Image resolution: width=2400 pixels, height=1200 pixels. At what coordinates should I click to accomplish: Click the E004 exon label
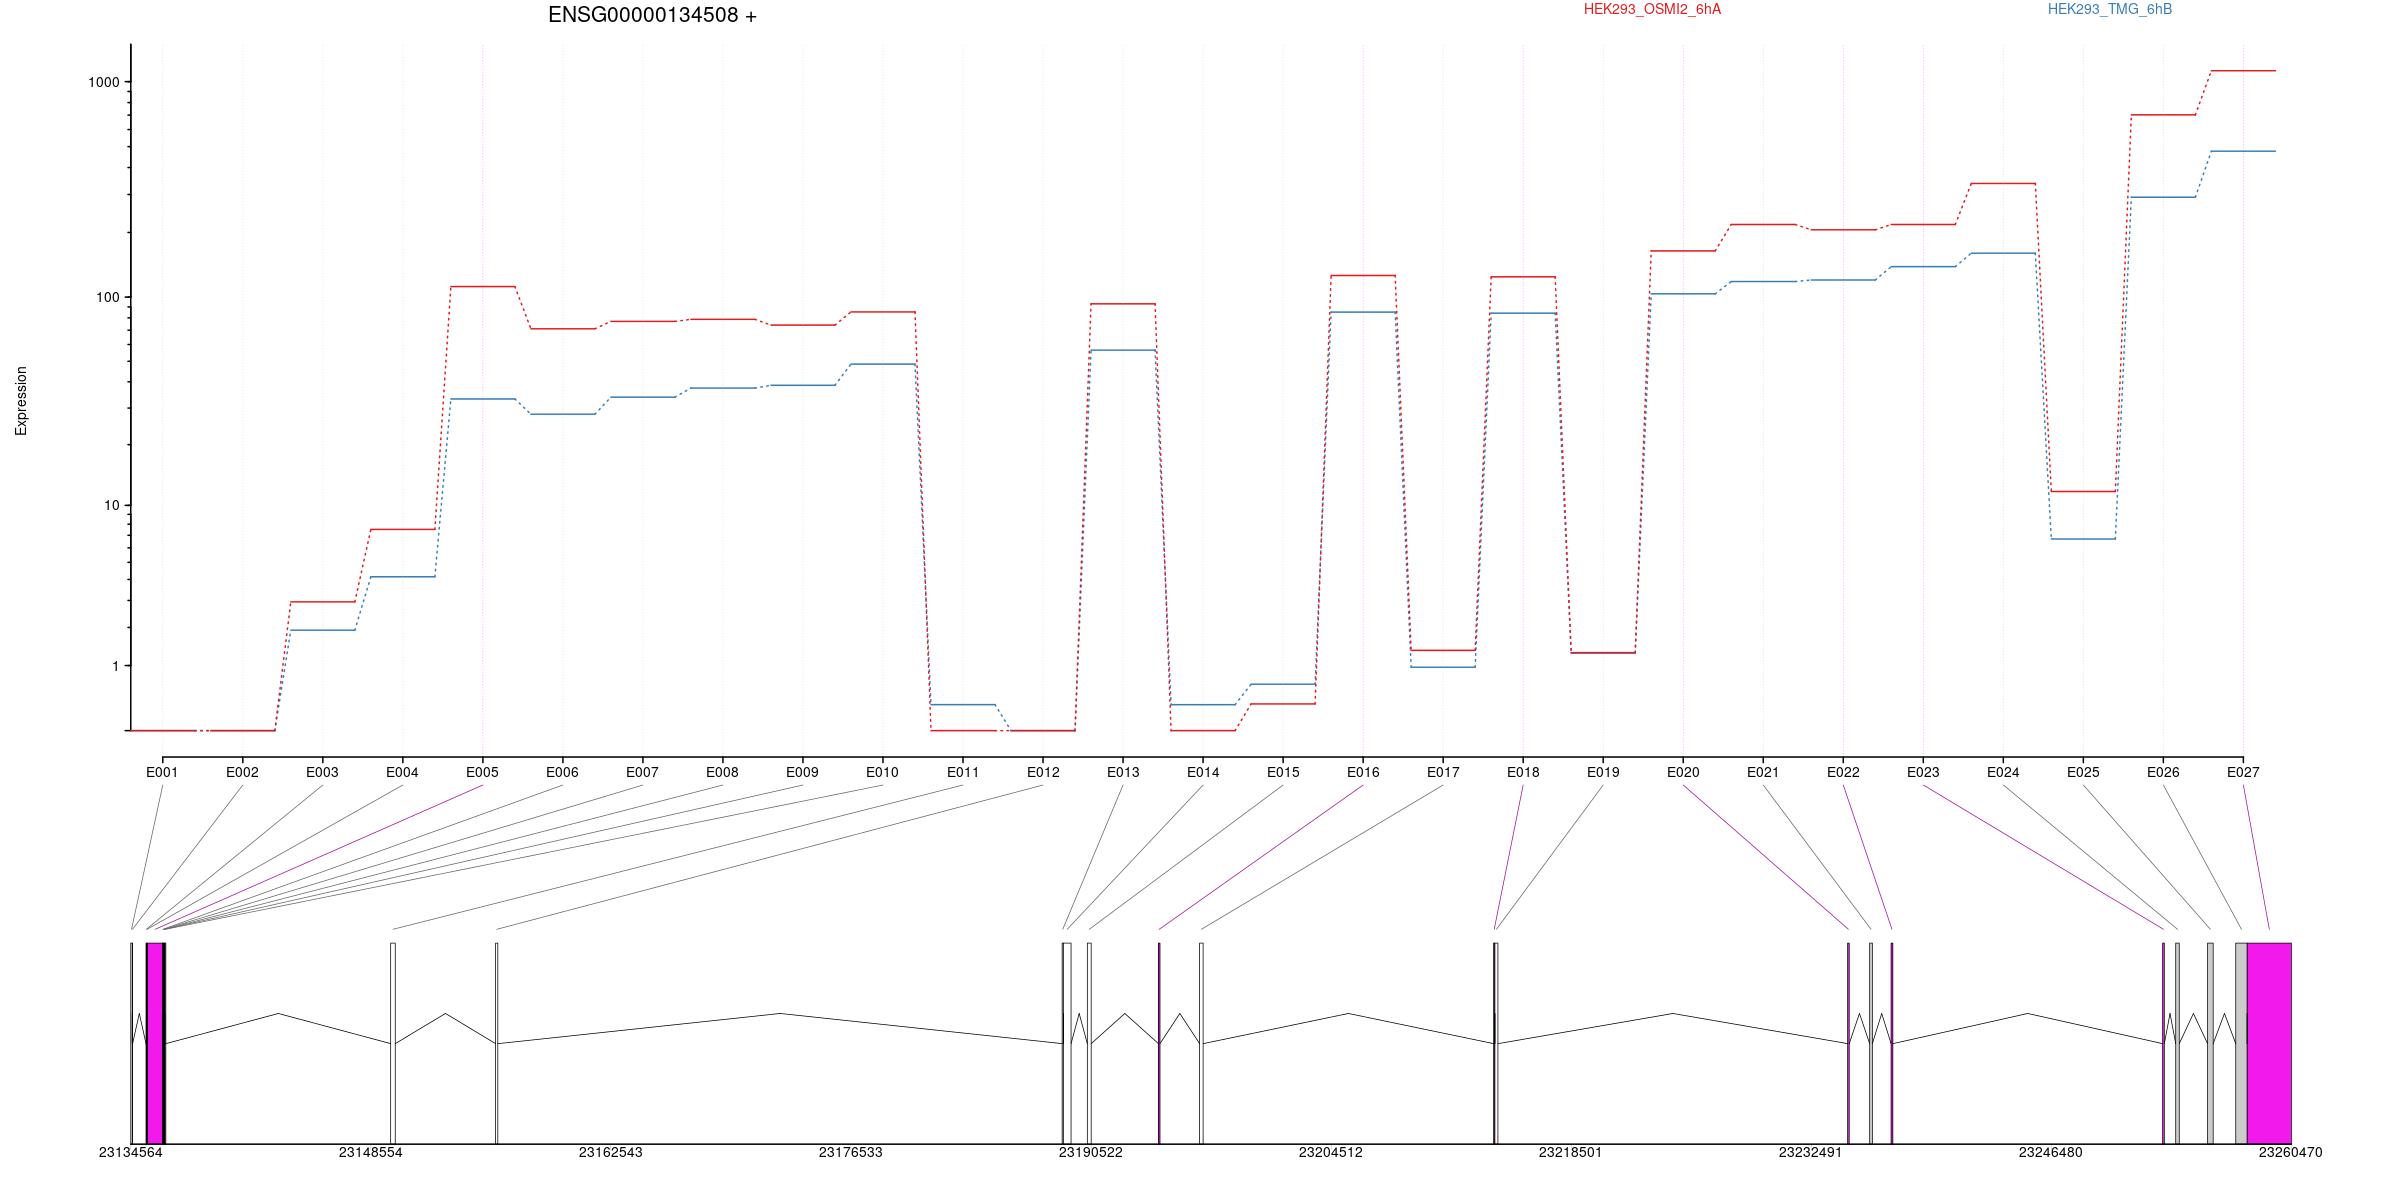tap(402, 772)
